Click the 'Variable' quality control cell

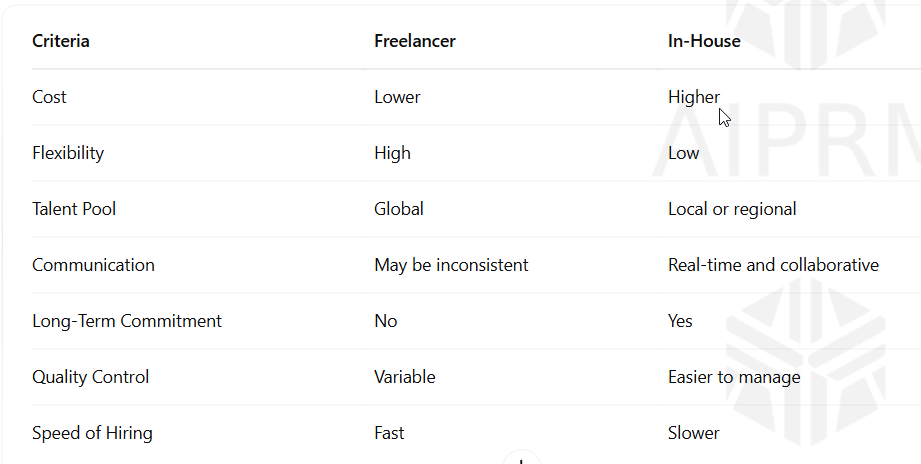pos(405,377)
